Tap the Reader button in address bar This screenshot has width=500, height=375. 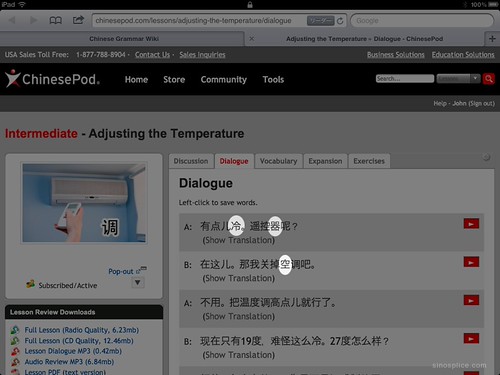coord(320,21)
